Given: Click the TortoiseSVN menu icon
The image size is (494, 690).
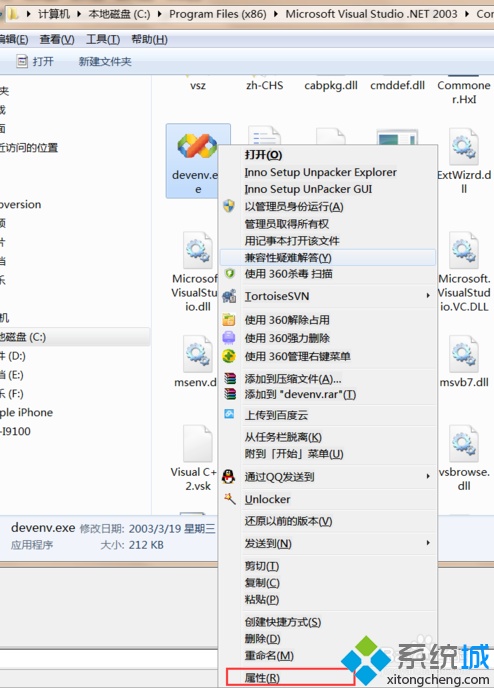Looking at the screenshot, I should point(229,296).
